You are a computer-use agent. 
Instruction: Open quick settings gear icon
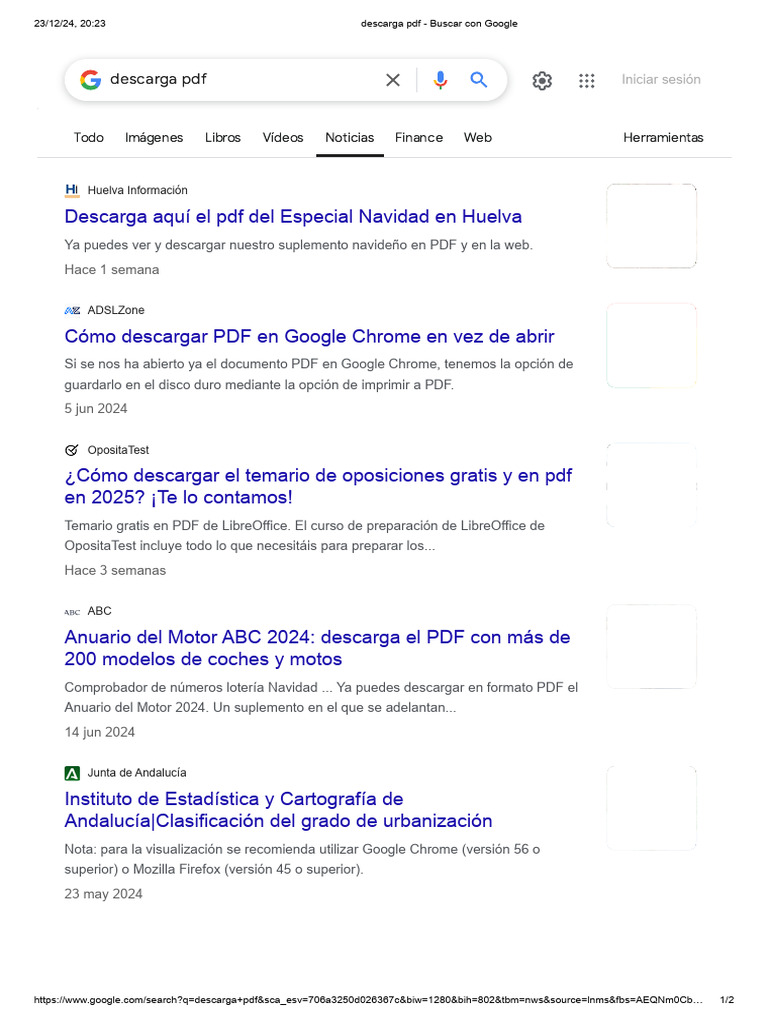tap(542, 80)
